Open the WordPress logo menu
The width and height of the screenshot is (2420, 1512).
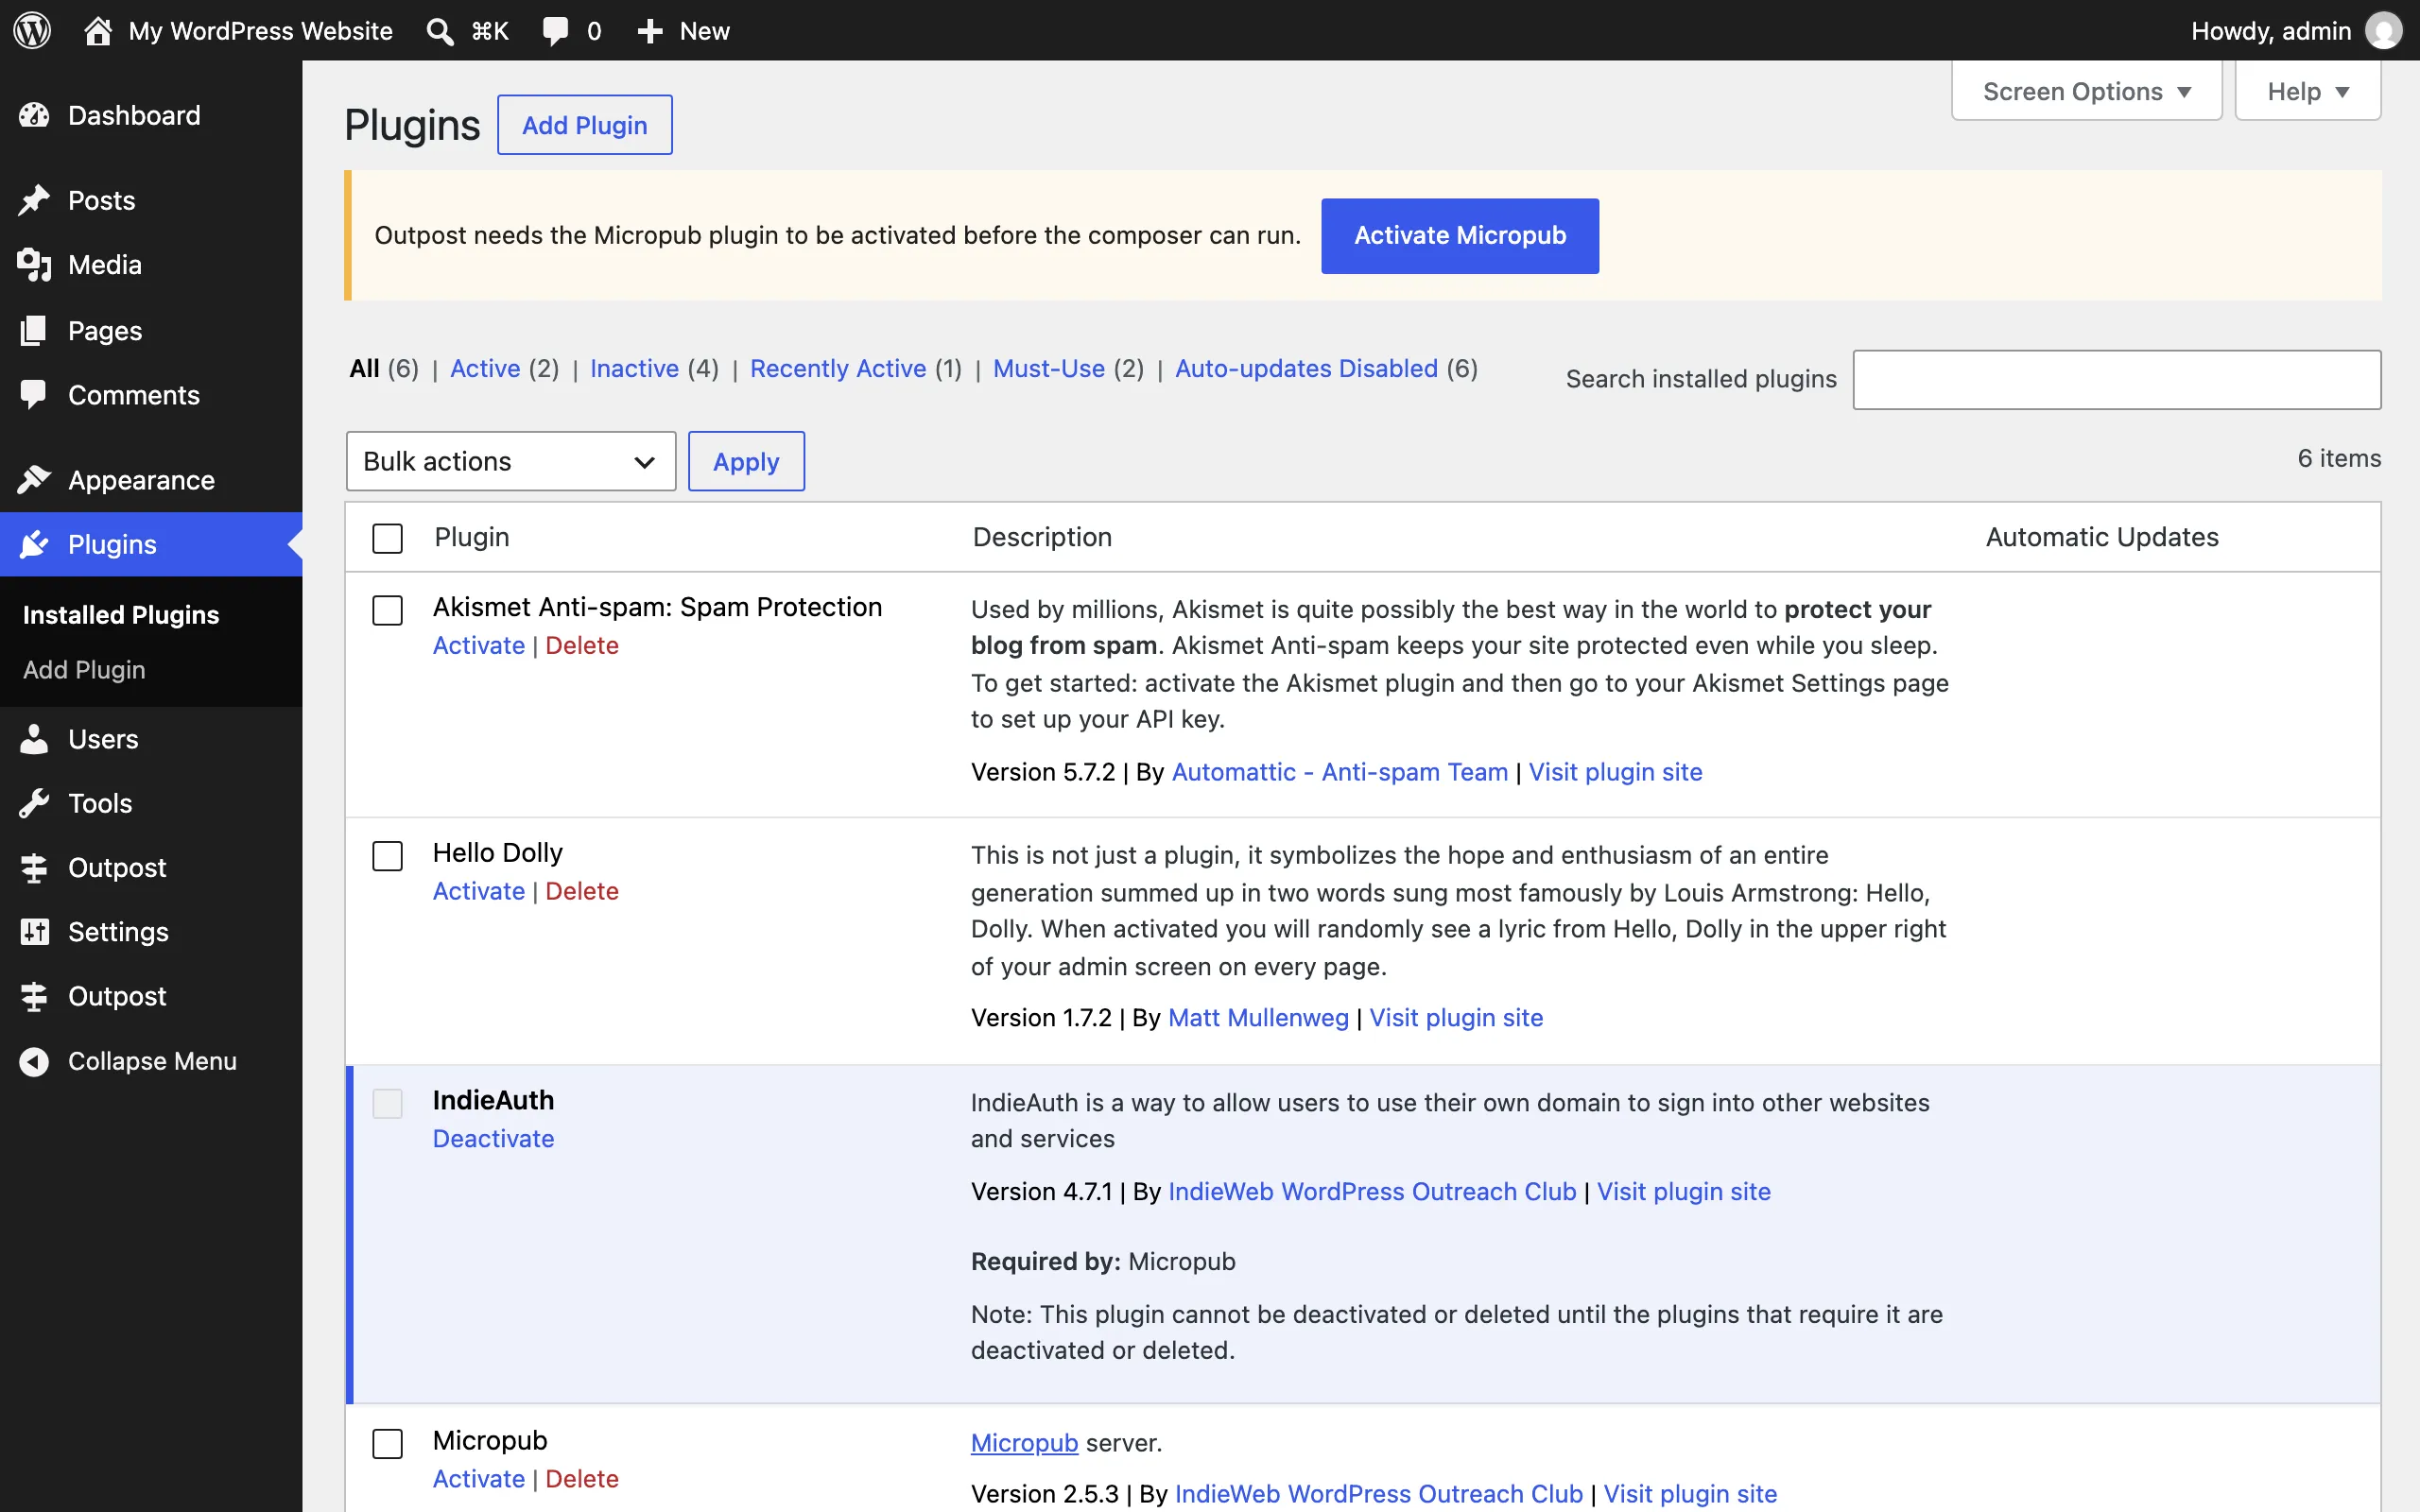(32, 30)
